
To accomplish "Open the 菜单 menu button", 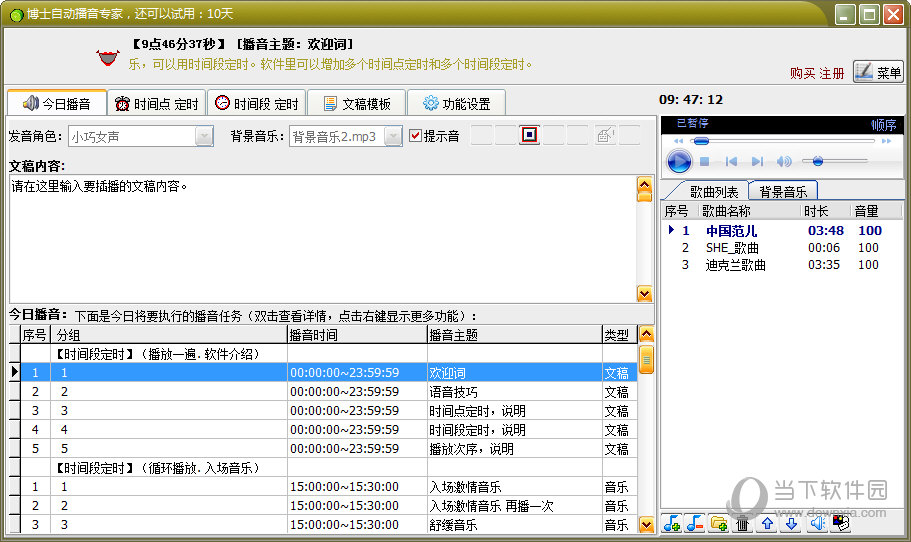I will click(878, 72).
